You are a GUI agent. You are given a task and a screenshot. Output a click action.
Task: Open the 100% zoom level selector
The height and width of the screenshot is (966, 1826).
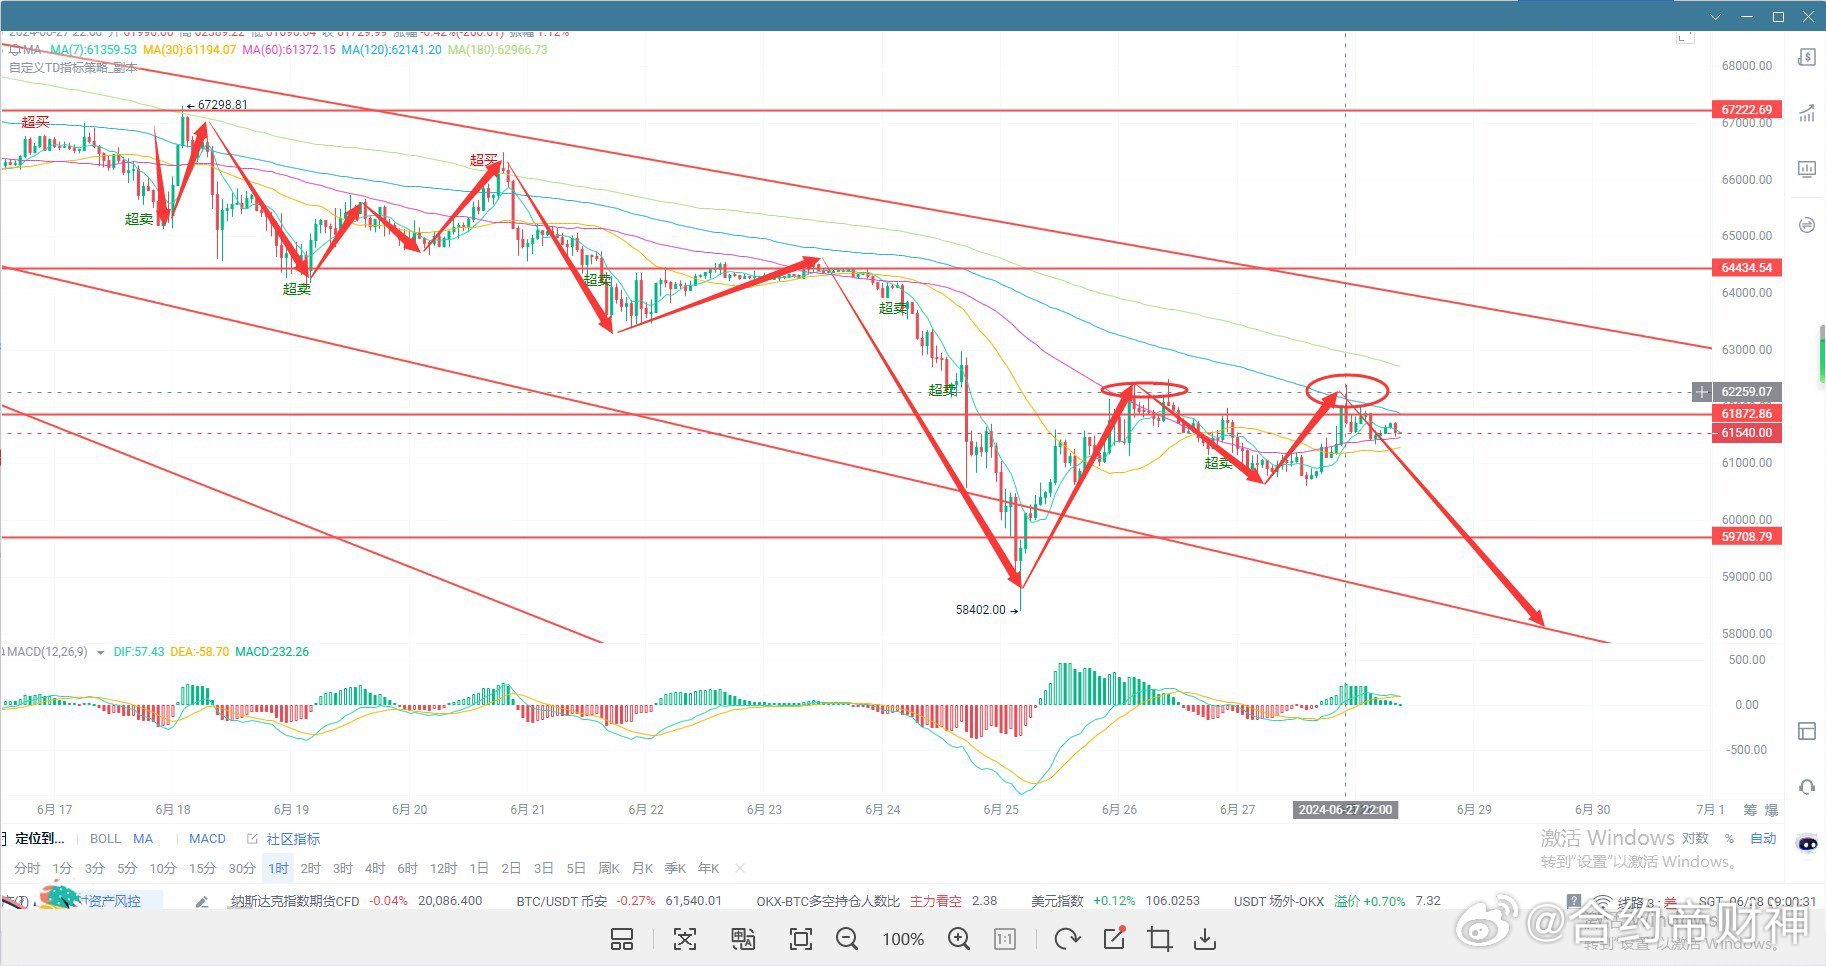[903, 939]
